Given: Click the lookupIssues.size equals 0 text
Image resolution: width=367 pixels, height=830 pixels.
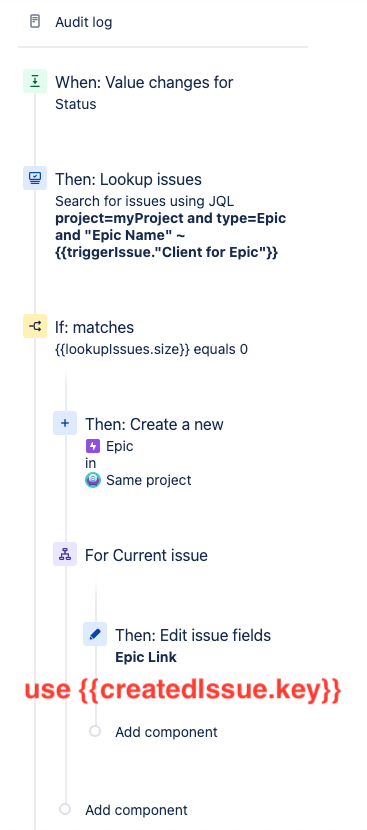Looking at the screenshot, I should pyautogui.click(x=151, y=349).
